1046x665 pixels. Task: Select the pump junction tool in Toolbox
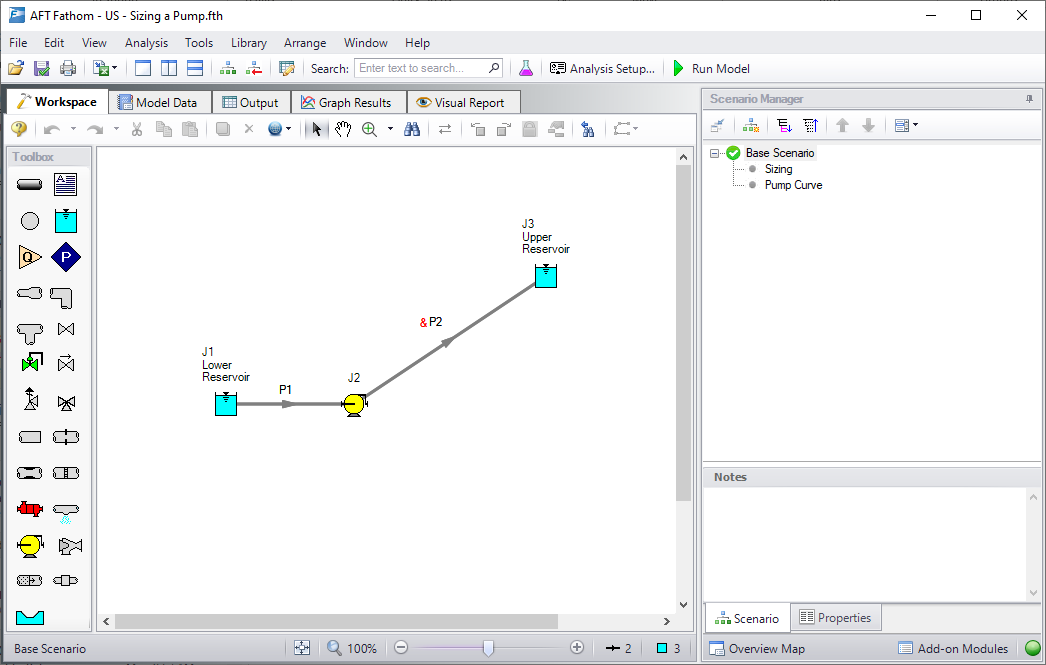tap(30, 545)
